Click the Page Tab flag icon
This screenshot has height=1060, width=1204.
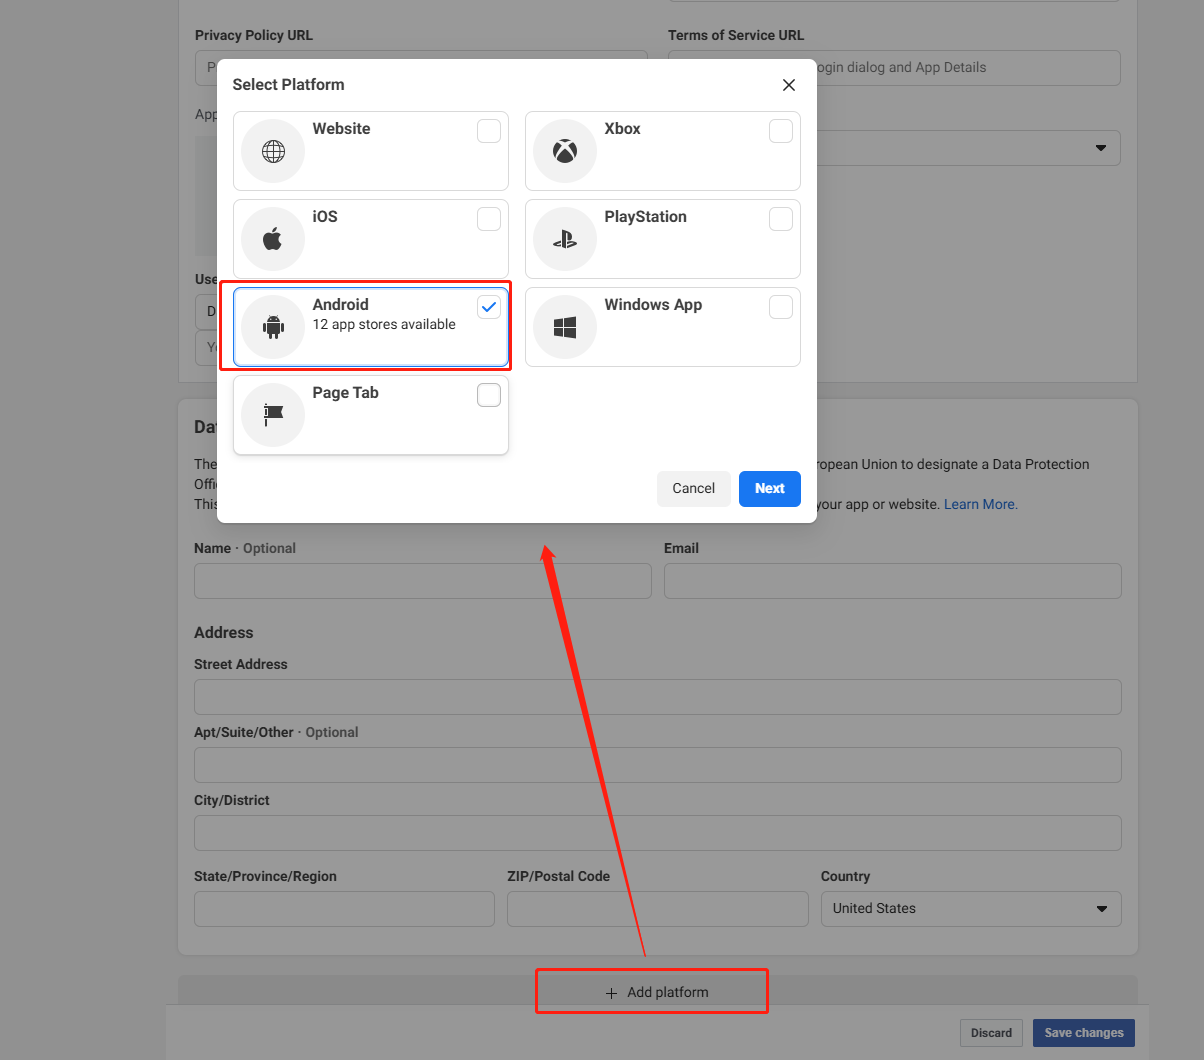pos(273,415)
